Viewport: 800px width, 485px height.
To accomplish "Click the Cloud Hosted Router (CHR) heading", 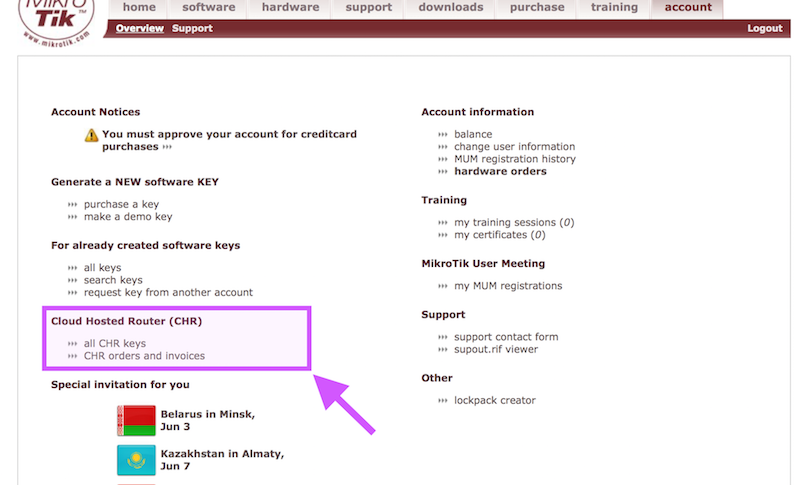I will [x=127, y=321].
